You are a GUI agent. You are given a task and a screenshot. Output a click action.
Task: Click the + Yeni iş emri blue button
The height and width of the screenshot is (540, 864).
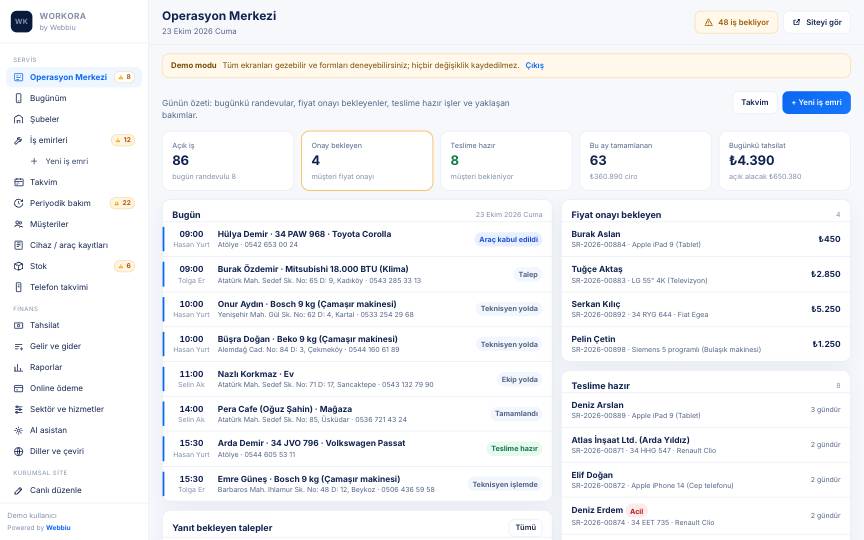pyautogui.click(x=816, y=102)
